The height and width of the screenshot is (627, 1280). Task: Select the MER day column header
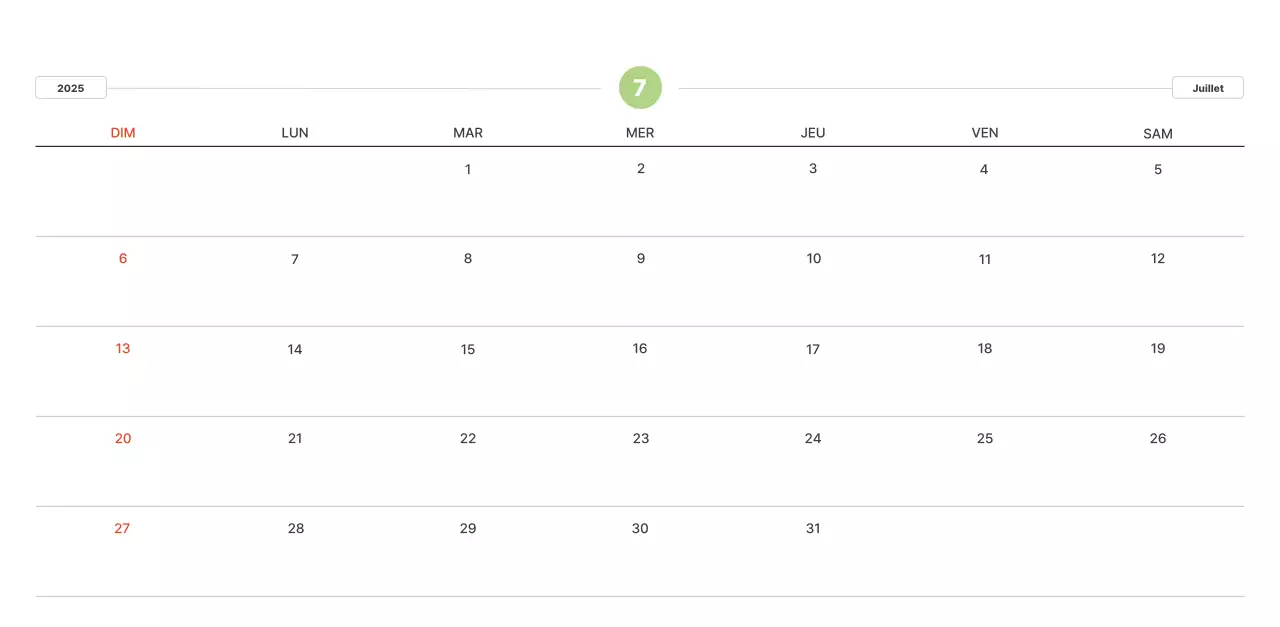(640, 133)
